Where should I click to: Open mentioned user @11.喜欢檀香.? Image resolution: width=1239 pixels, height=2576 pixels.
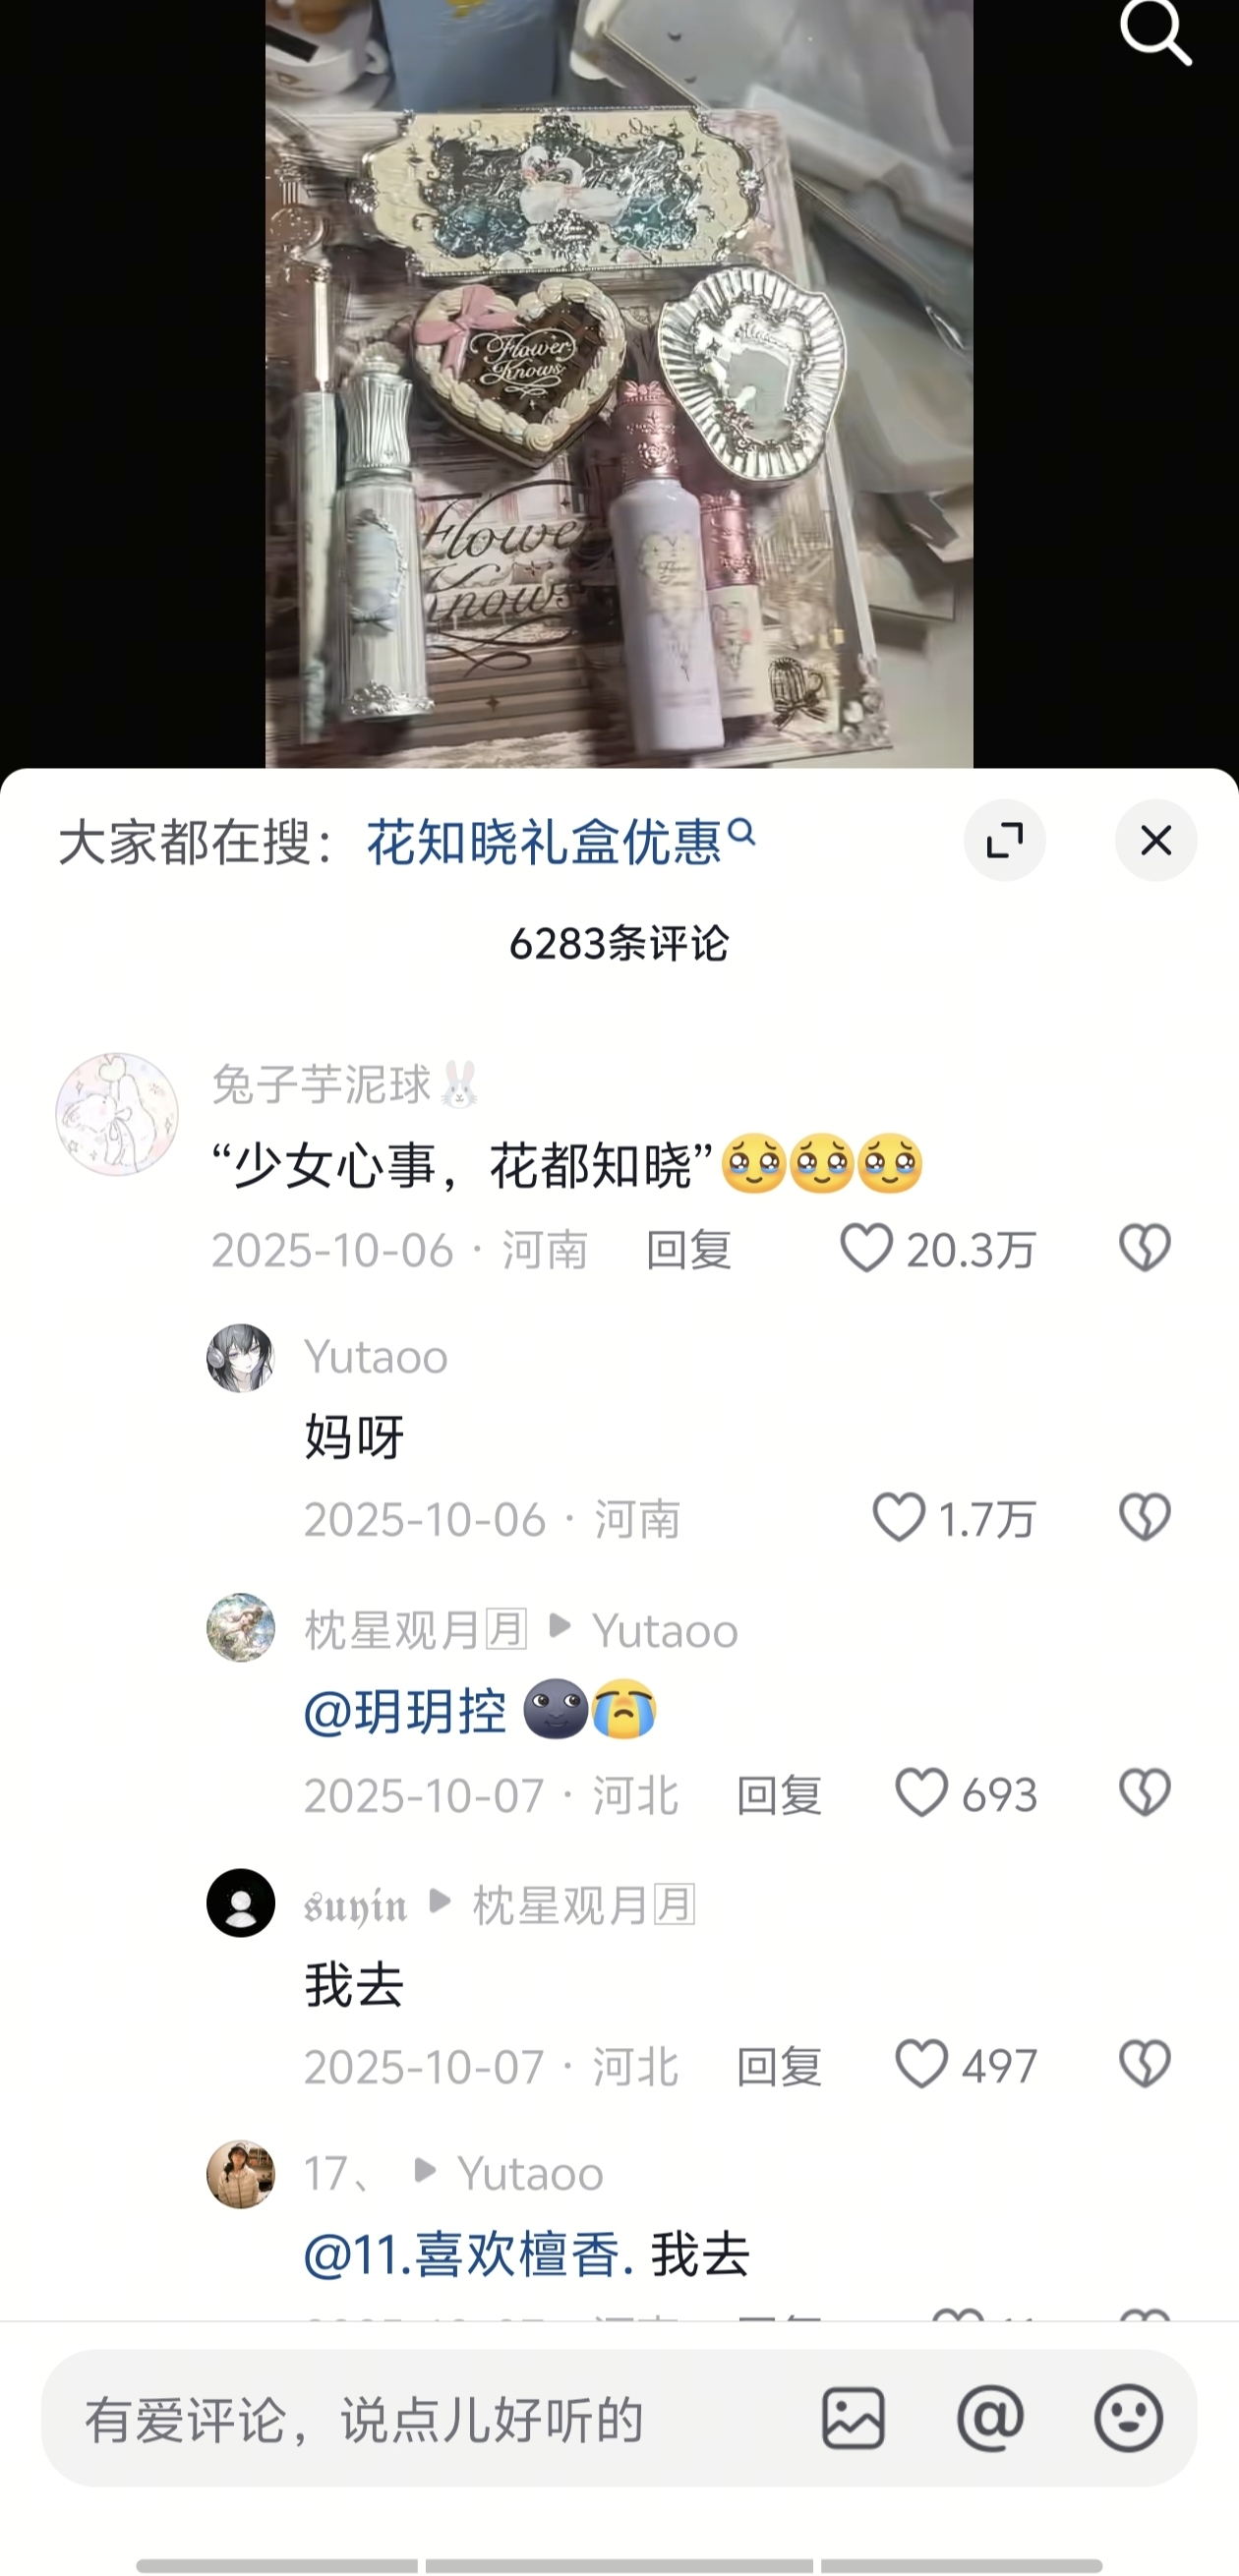point(469,2256)
